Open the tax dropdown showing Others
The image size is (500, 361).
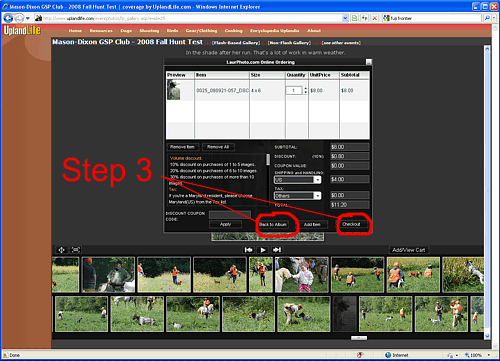coord(297,196)
